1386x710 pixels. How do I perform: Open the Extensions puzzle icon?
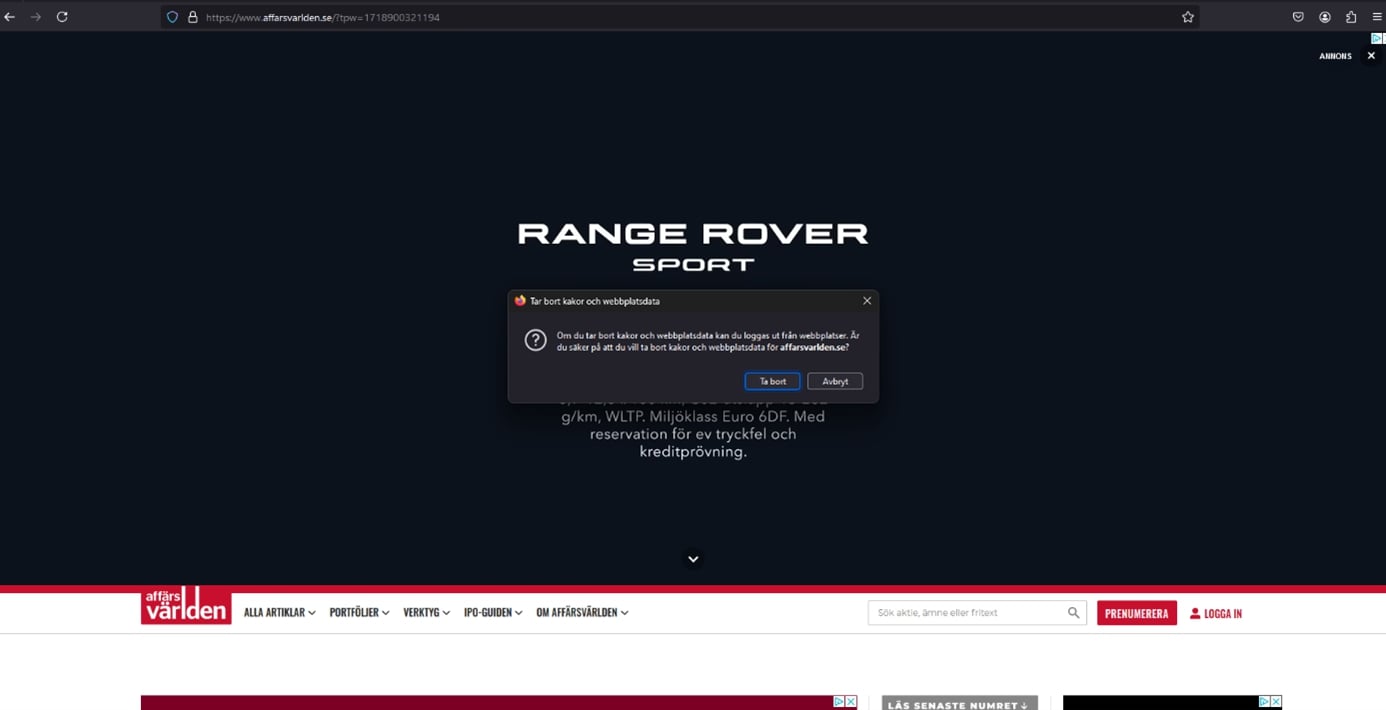(x=1351, y=17)
